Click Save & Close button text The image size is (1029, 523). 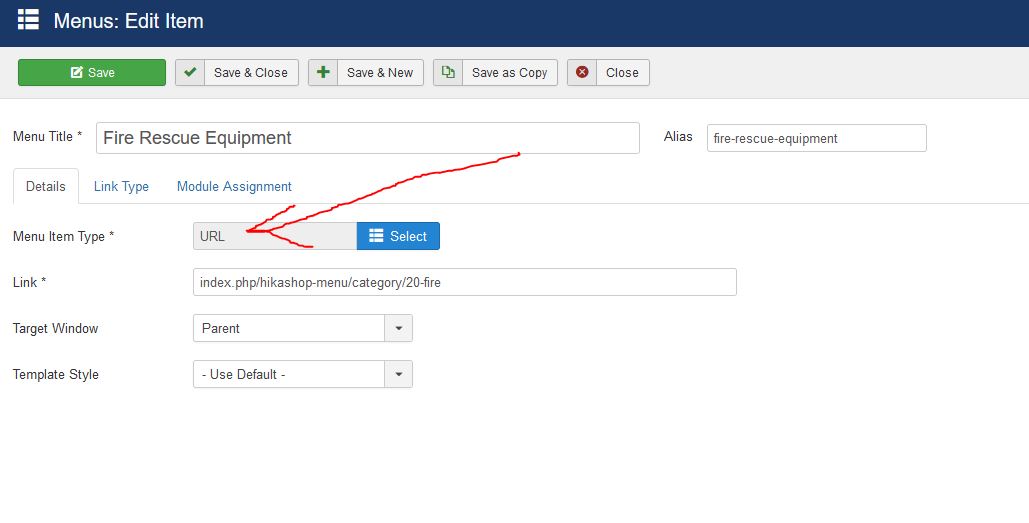click(251, 73)
